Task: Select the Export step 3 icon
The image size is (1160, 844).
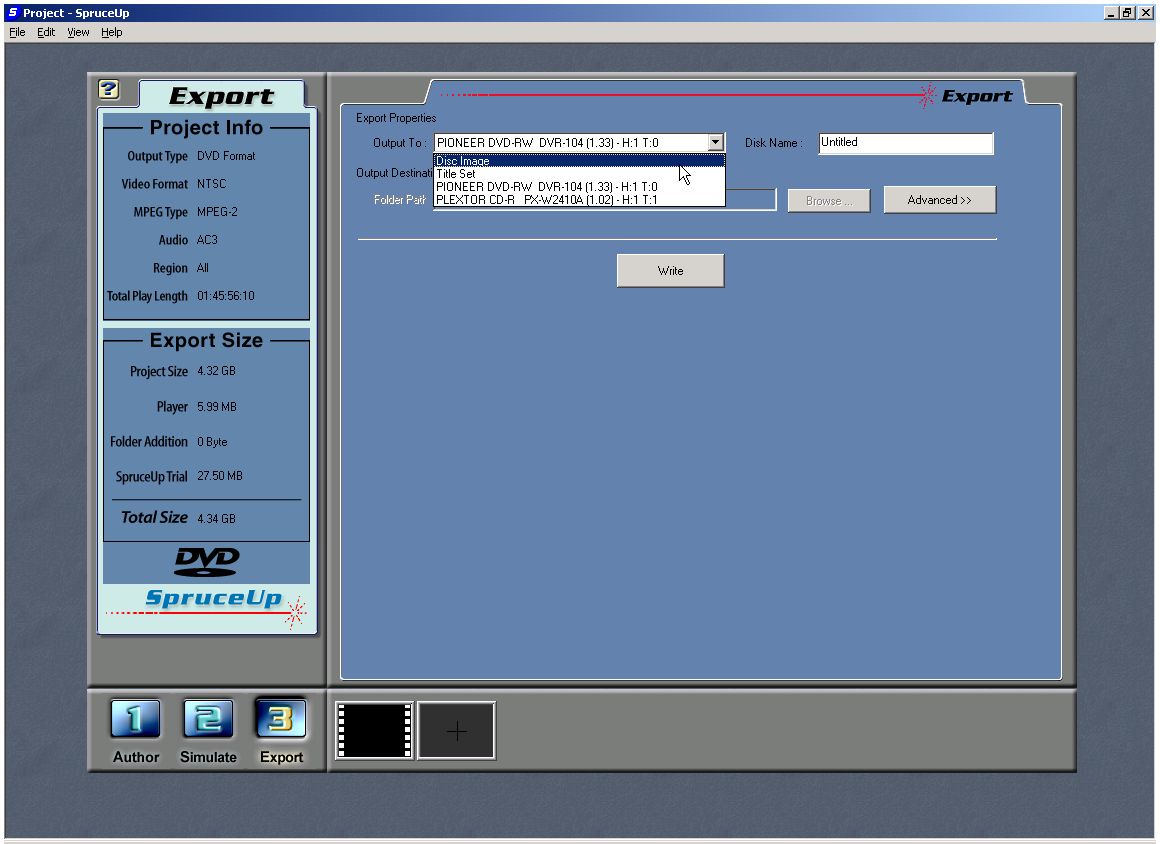Action: pos(281,719)
